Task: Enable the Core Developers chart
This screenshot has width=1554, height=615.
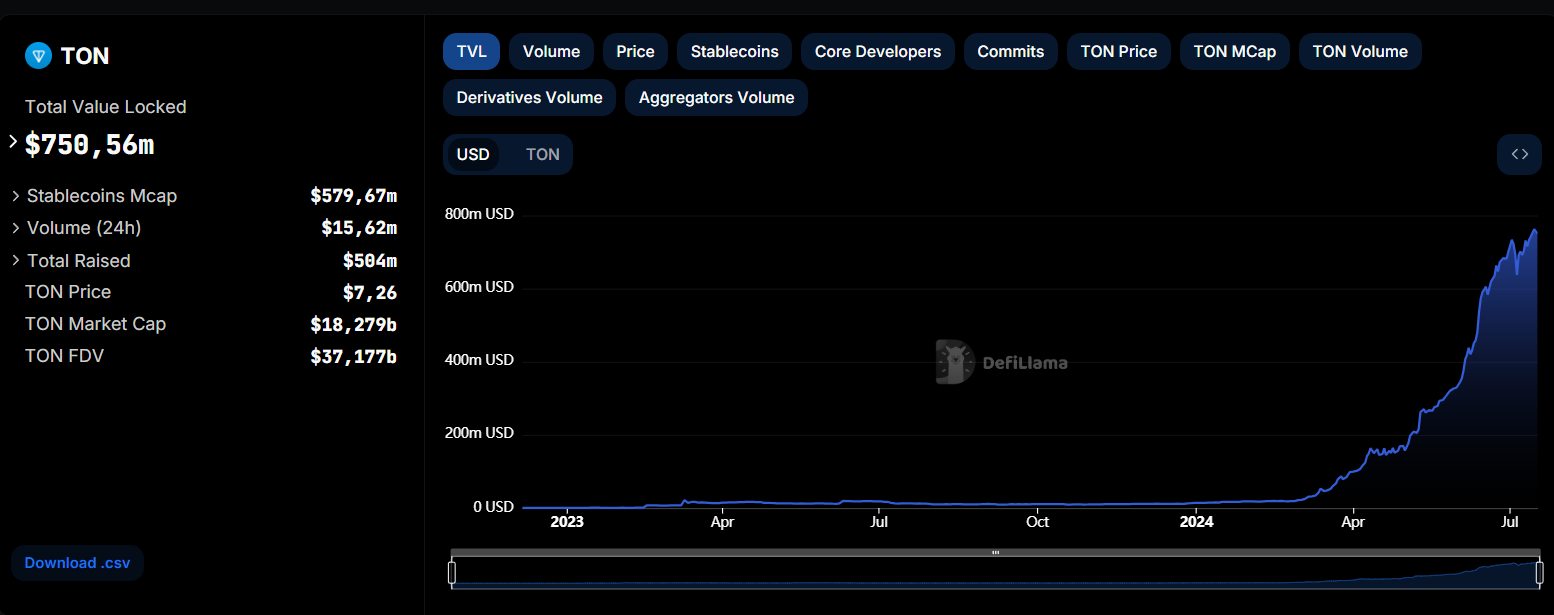Action: pos(877,52)
